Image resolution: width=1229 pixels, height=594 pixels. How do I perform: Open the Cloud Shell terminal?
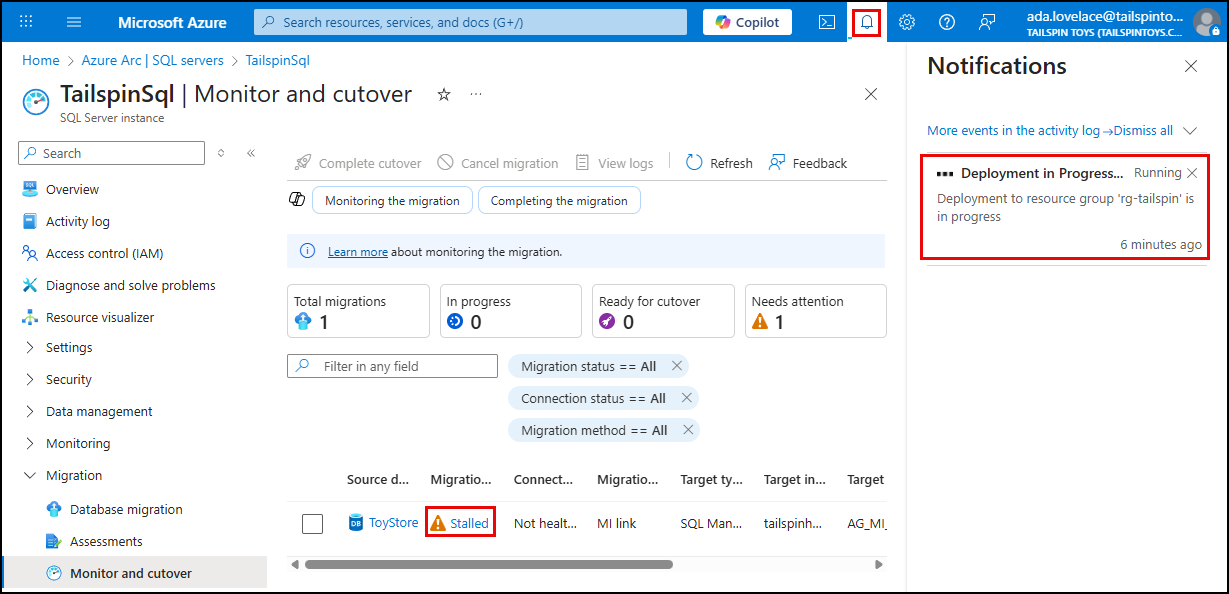point(826,21)
